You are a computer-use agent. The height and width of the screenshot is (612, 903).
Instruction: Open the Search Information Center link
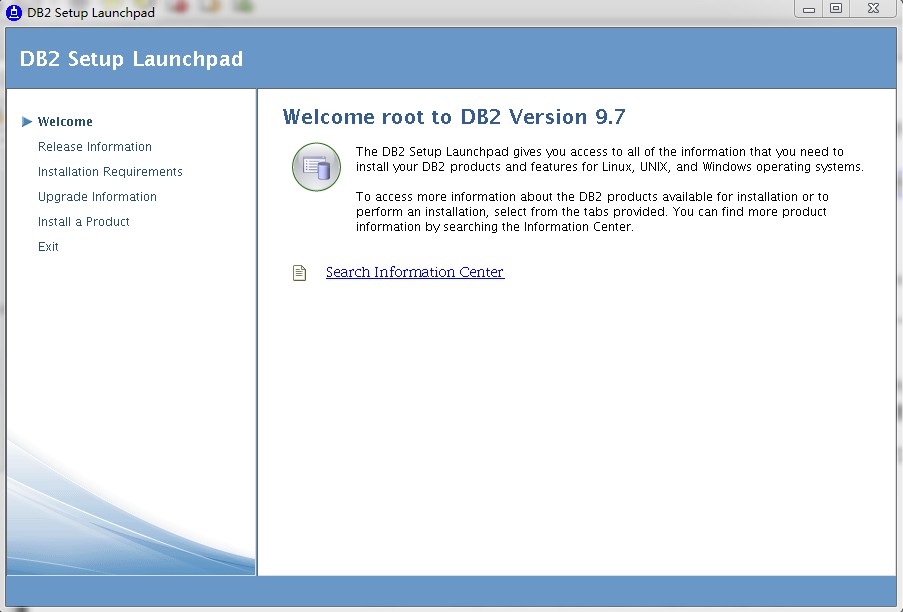415,272
